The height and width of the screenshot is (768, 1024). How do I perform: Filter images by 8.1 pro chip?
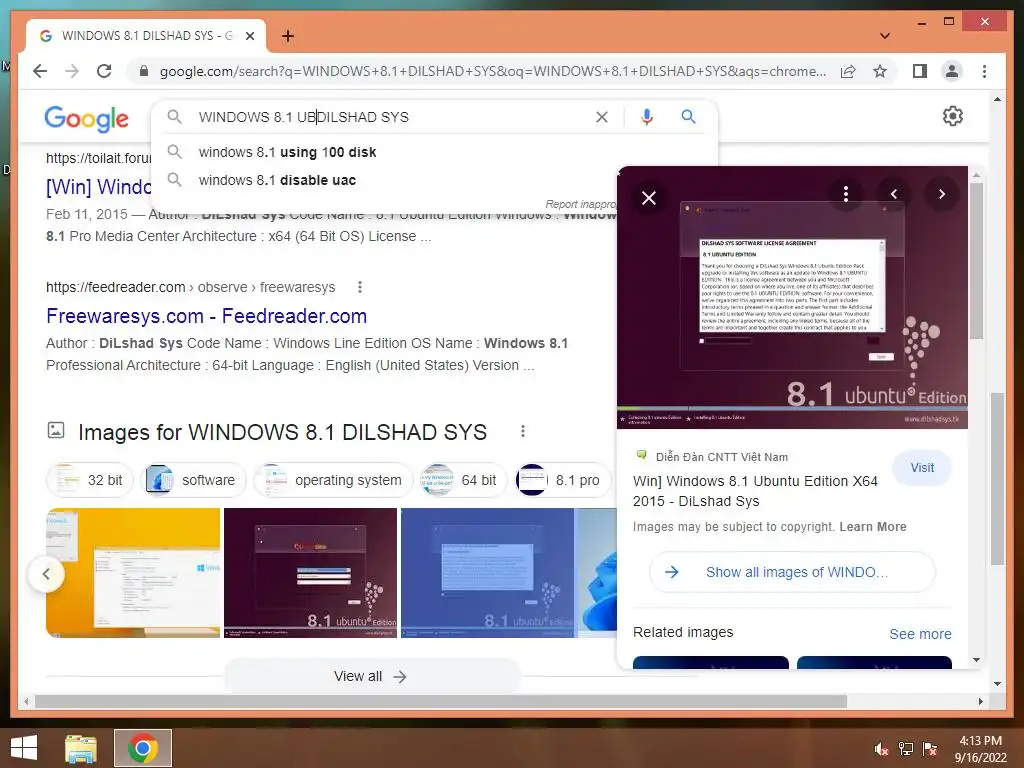pos(563,480)
